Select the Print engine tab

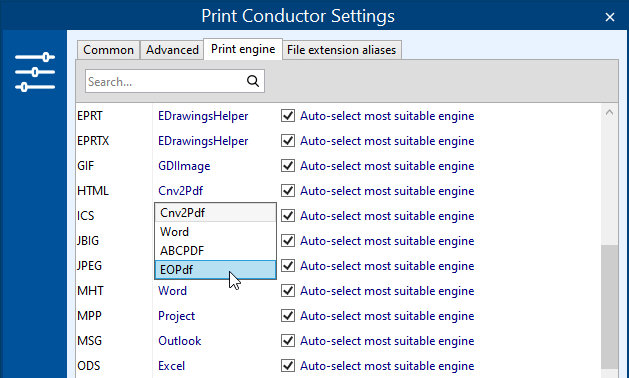[x=243, y=49]
